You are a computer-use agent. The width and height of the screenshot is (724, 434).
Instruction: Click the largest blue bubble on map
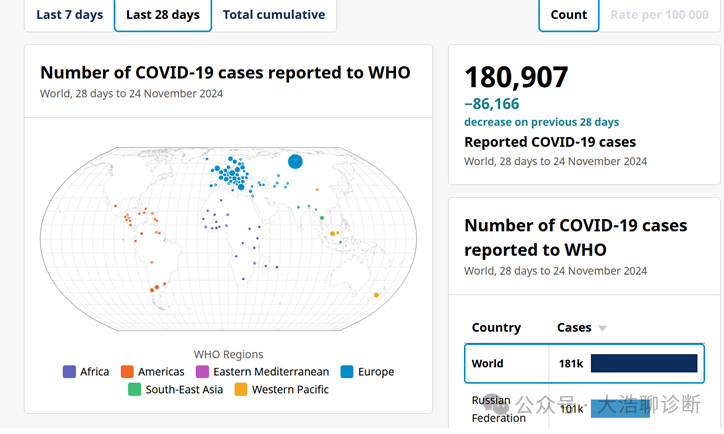click(295, 161)
